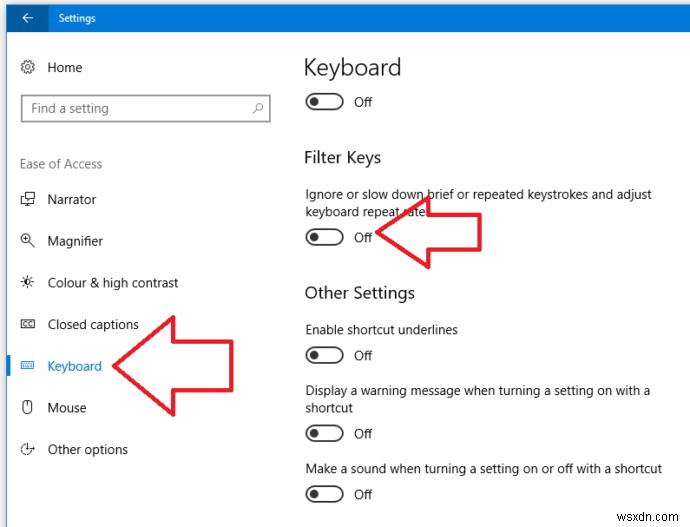690x527 pixels.
Task: Click the search magnifier icon in Find a setting
Action: point(258,108)
